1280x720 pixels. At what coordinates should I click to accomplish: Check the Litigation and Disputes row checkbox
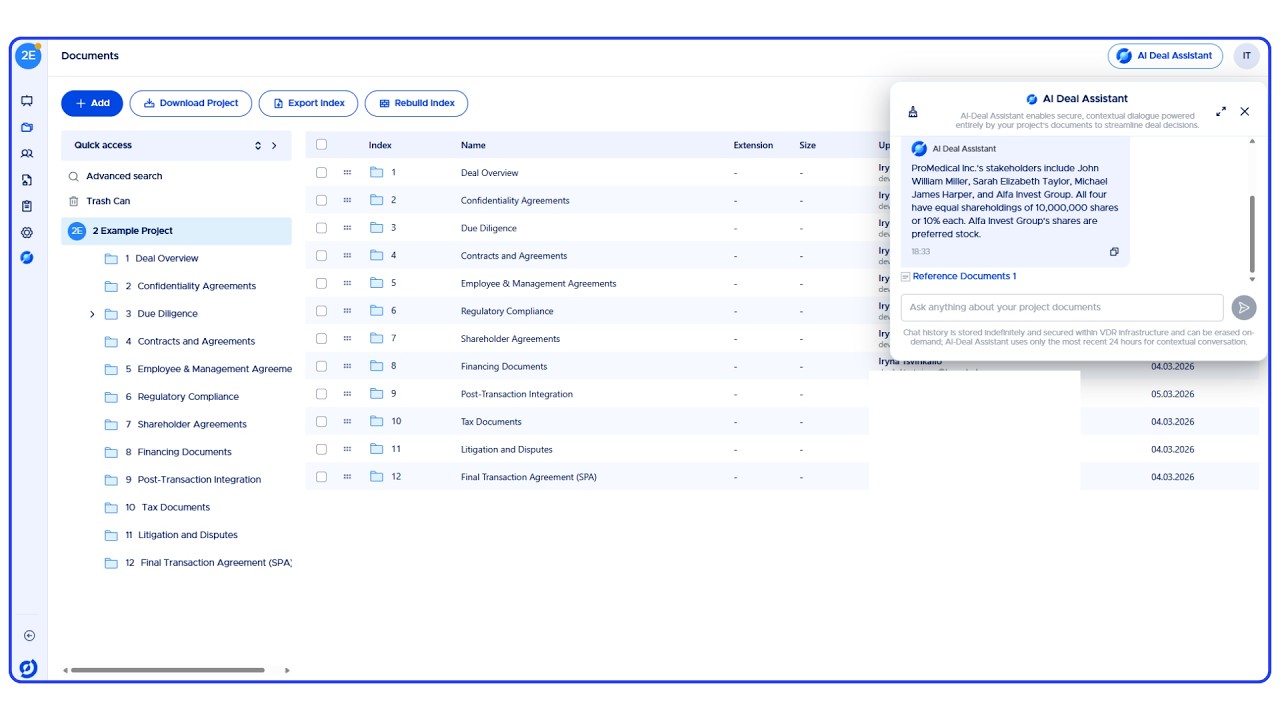click(321, 449)
